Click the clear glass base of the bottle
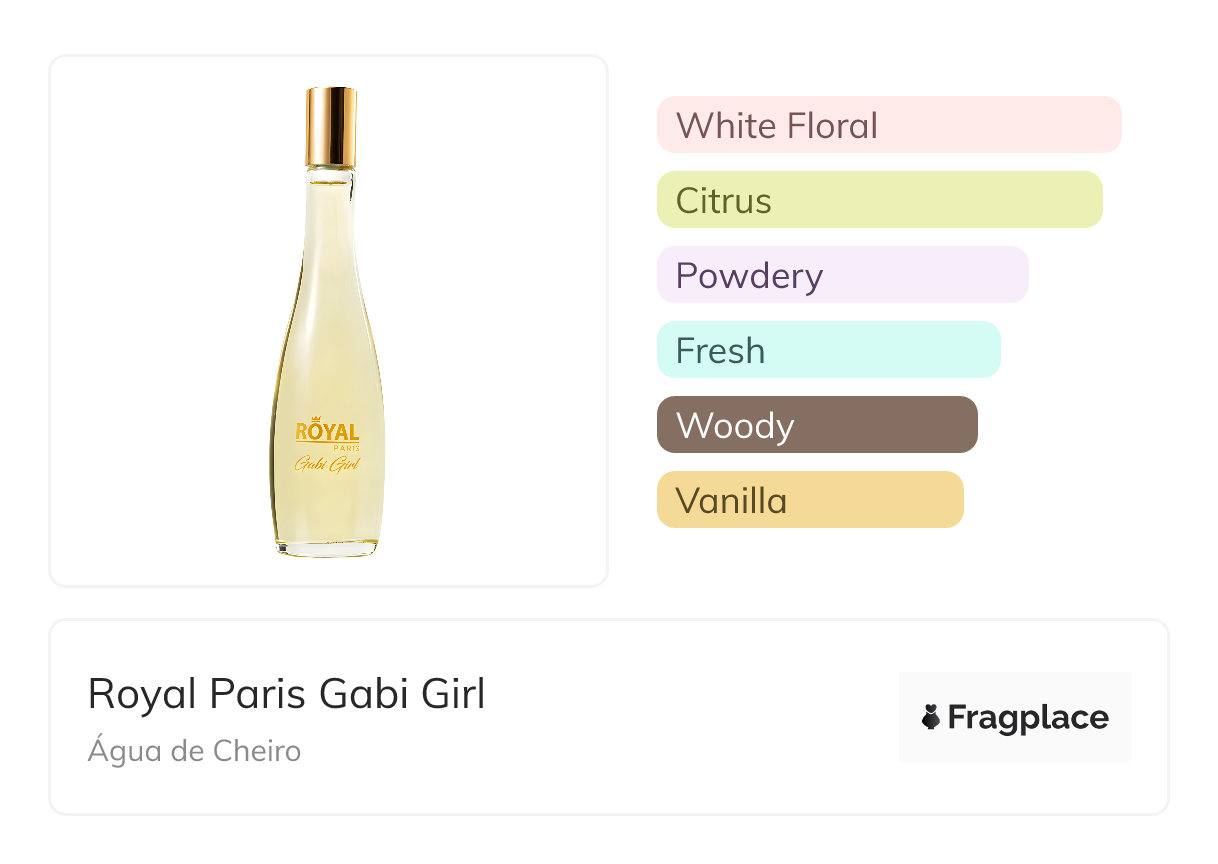 pos(327,548)
